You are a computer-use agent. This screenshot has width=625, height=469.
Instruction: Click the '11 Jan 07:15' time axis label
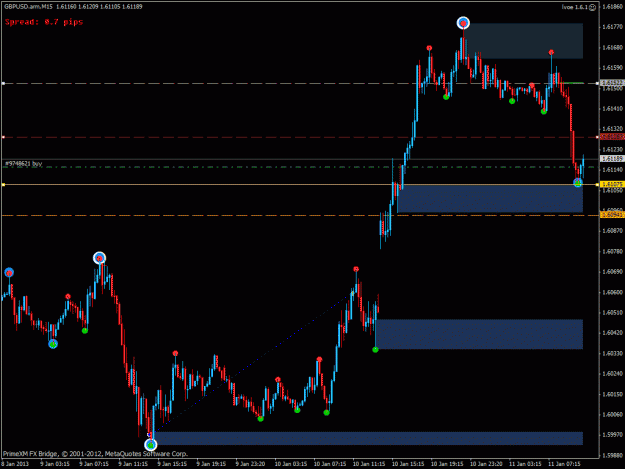pos(564,464)
